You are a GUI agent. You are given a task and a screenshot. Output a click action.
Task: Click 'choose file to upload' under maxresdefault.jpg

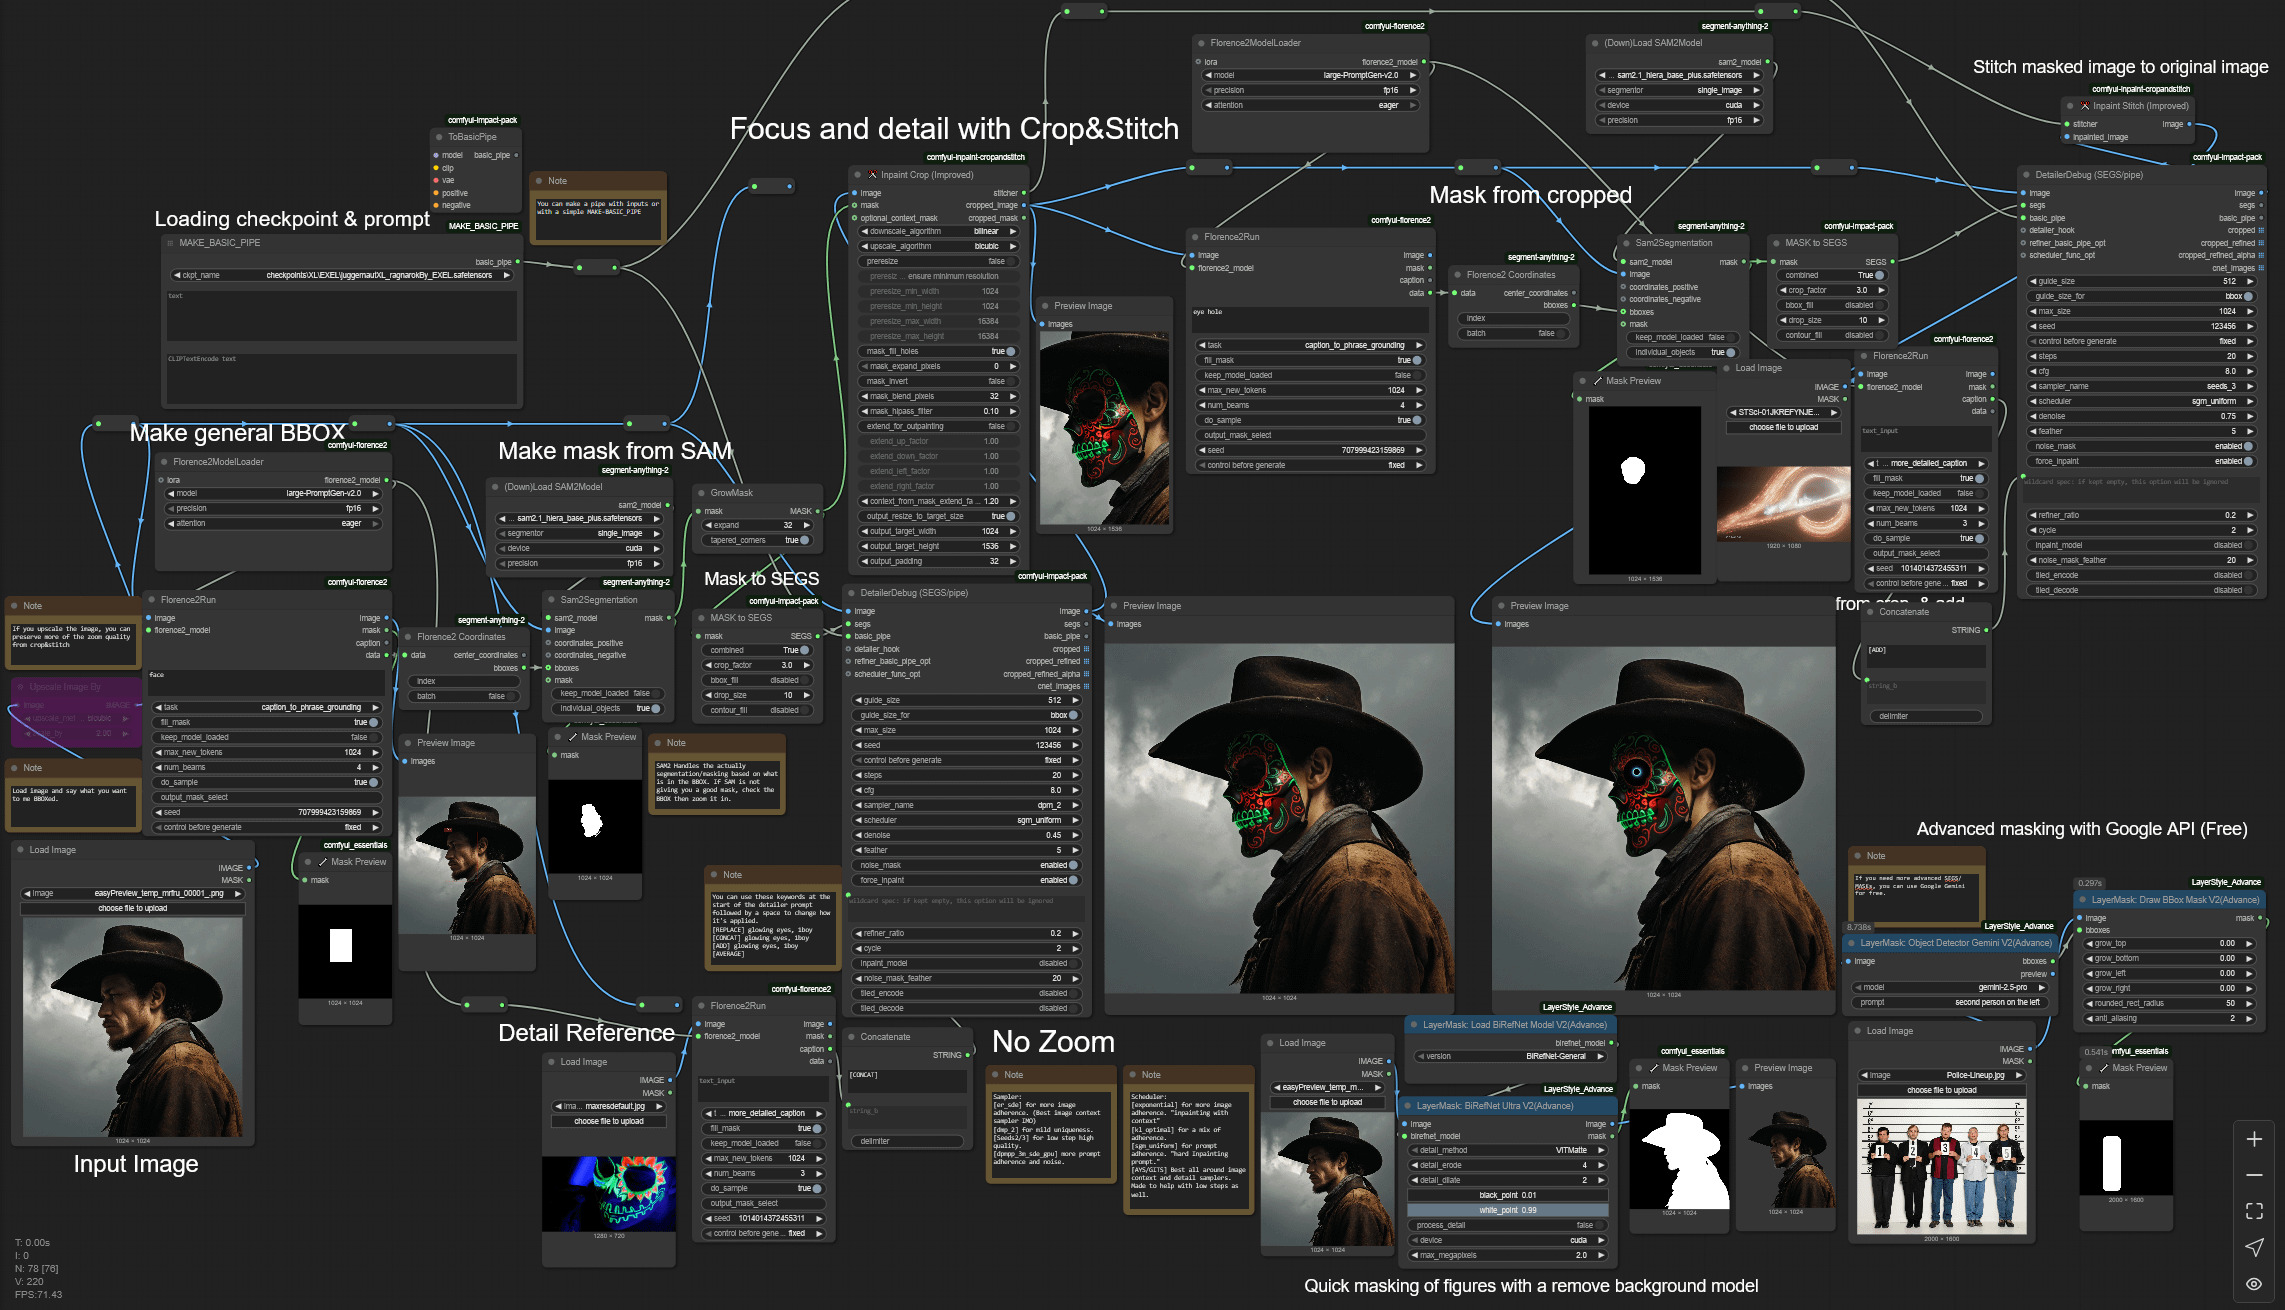point(608,1121)
